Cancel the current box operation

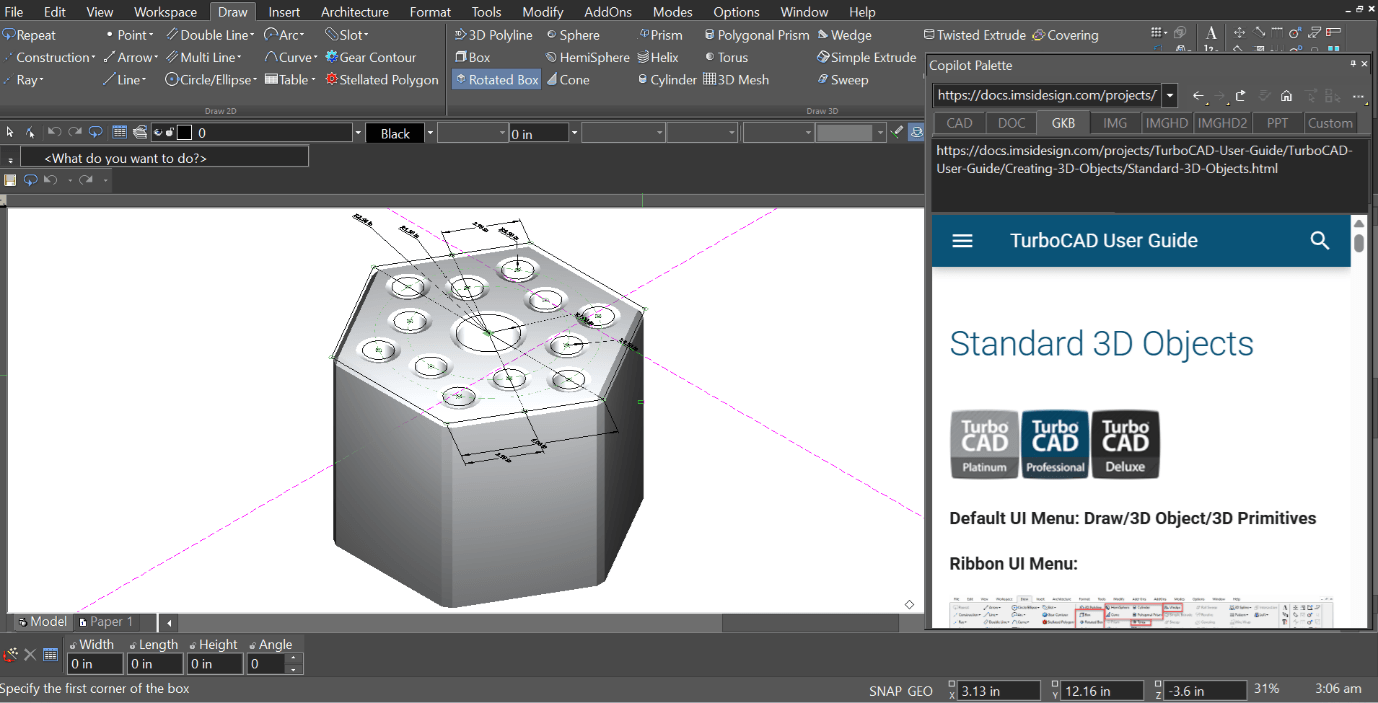(30, 655)
